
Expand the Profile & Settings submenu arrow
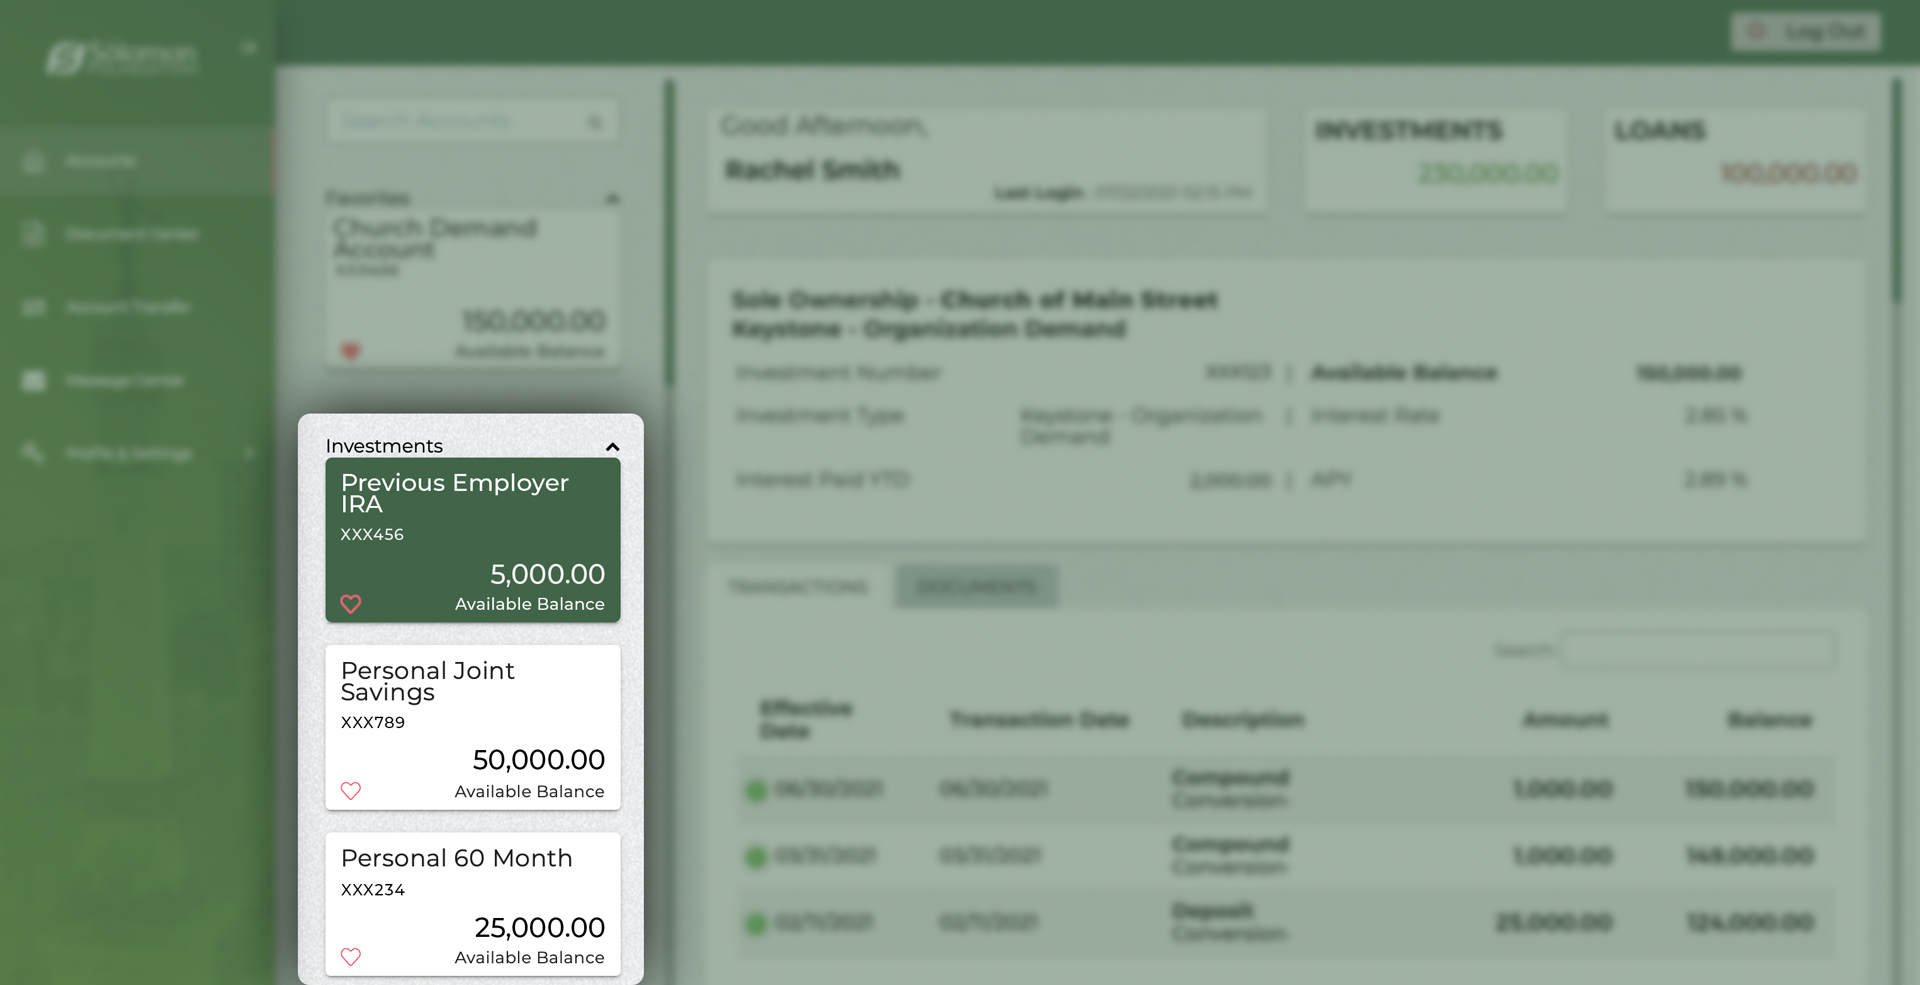[249, 453]
